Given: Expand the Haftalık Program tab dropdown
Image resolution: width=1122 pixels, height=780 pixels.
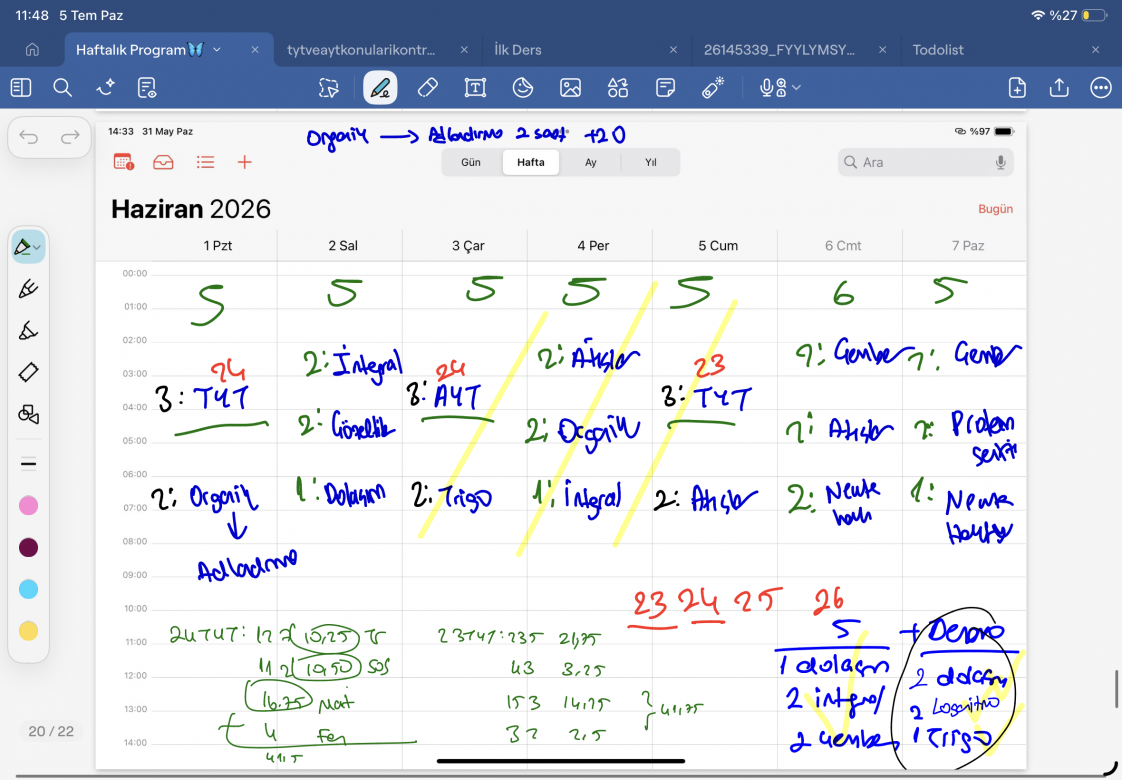Looking at the screenshot, I should click(x=217, y=50).
